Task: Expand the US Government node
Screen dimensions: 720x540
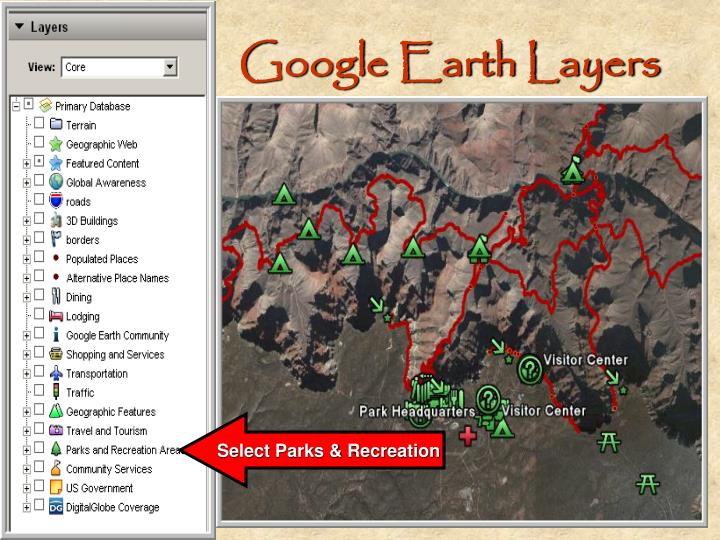Action: point(27,489)
